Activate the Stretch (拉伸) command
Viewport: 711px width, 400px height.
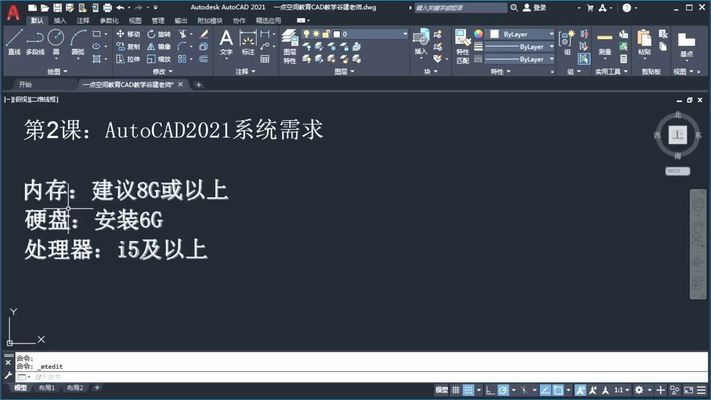128,59
